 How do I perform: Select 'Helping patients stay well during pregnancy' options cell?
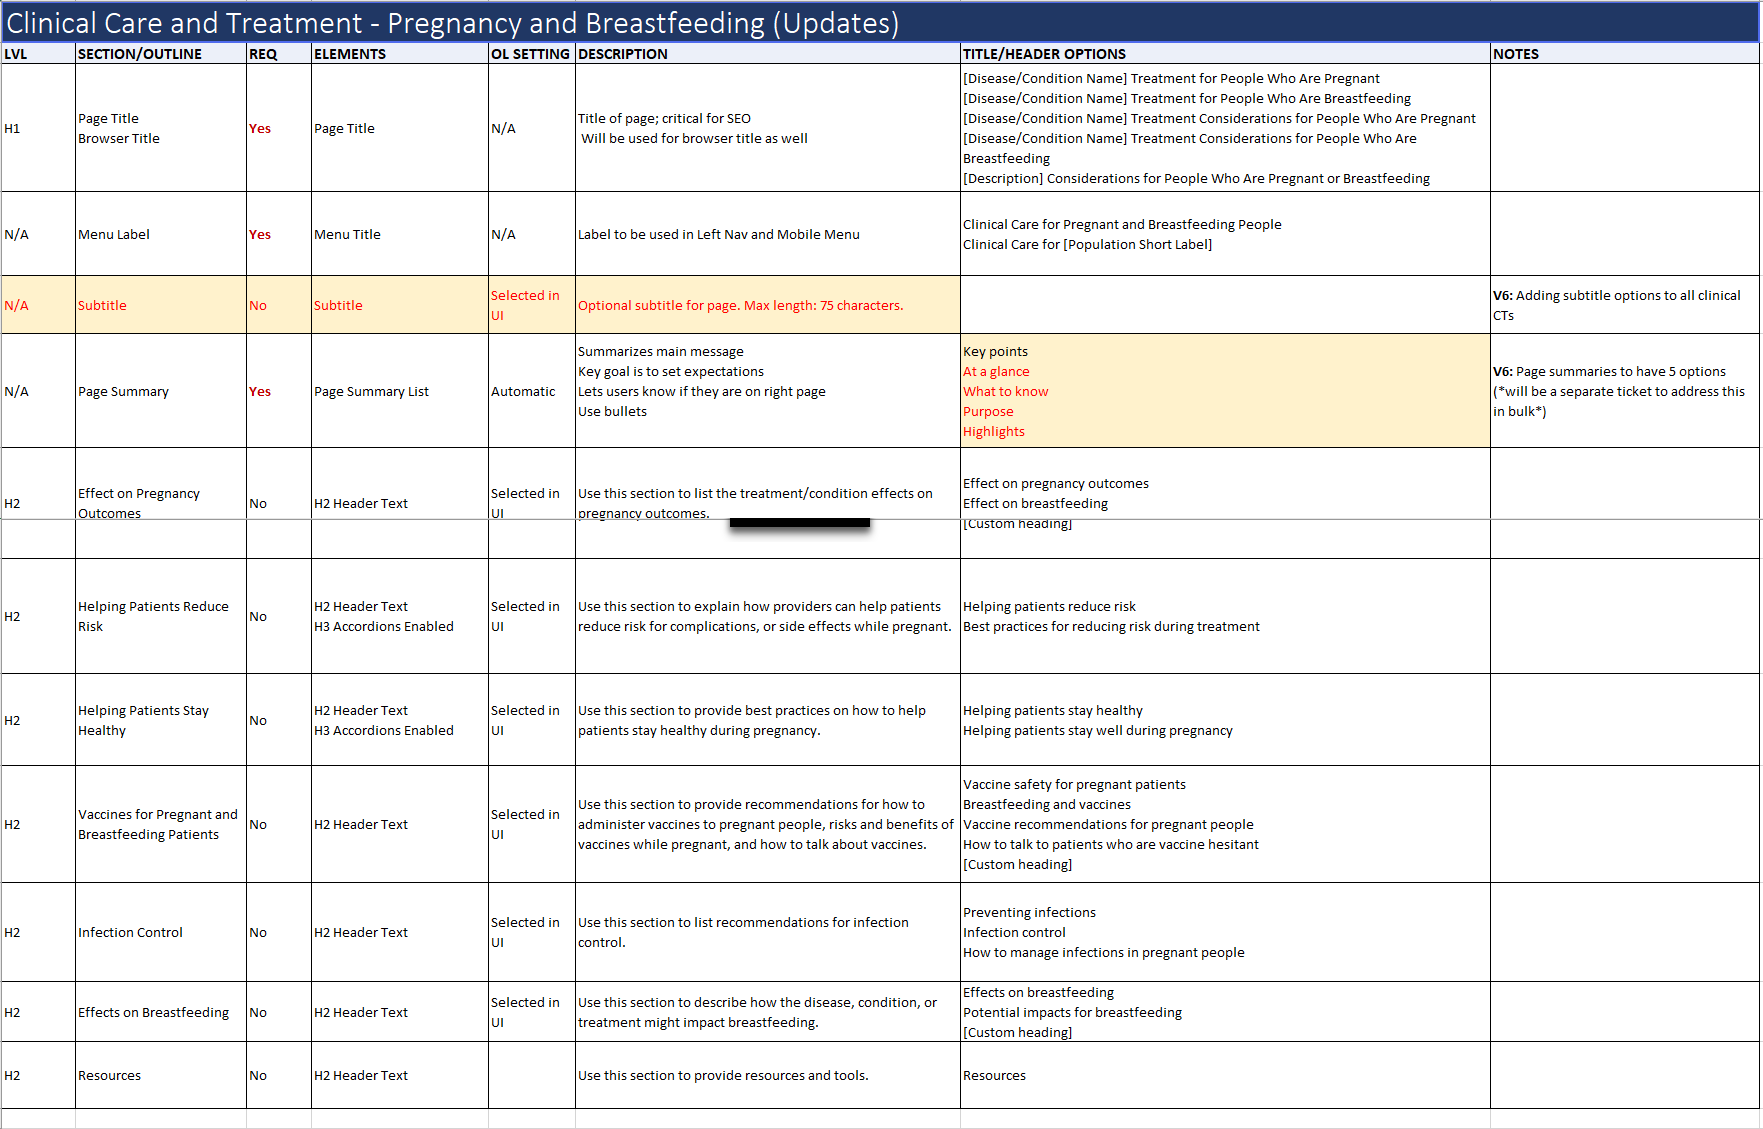point(1225,720)
